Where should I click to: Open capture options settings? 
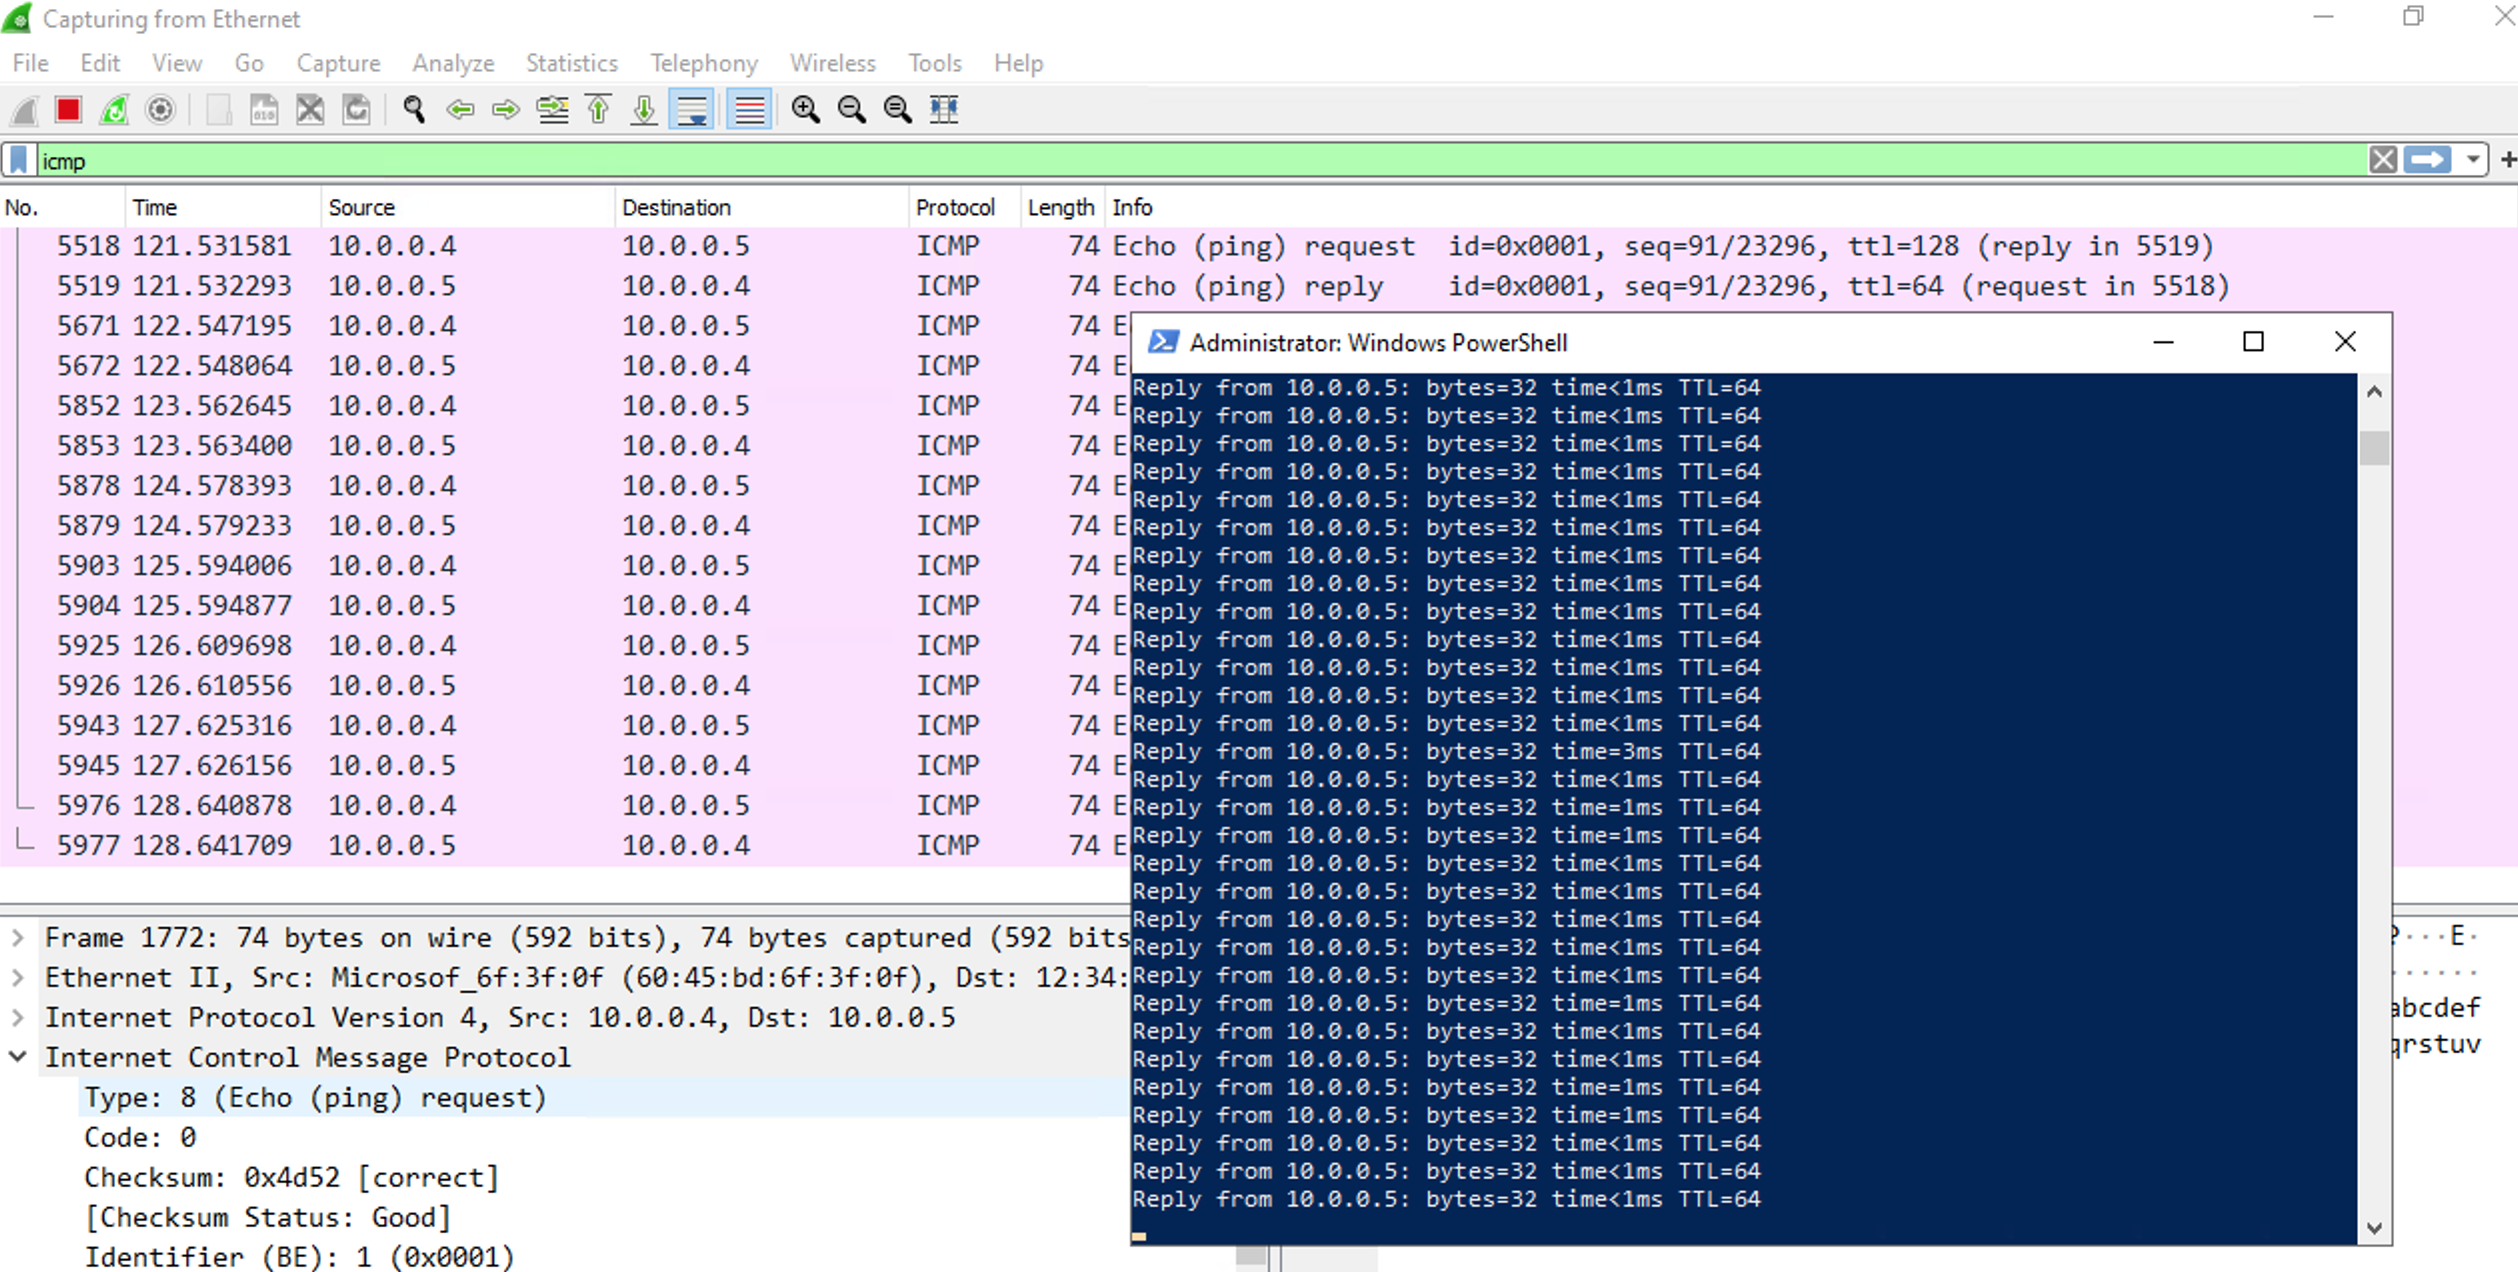tap(160, 110)
